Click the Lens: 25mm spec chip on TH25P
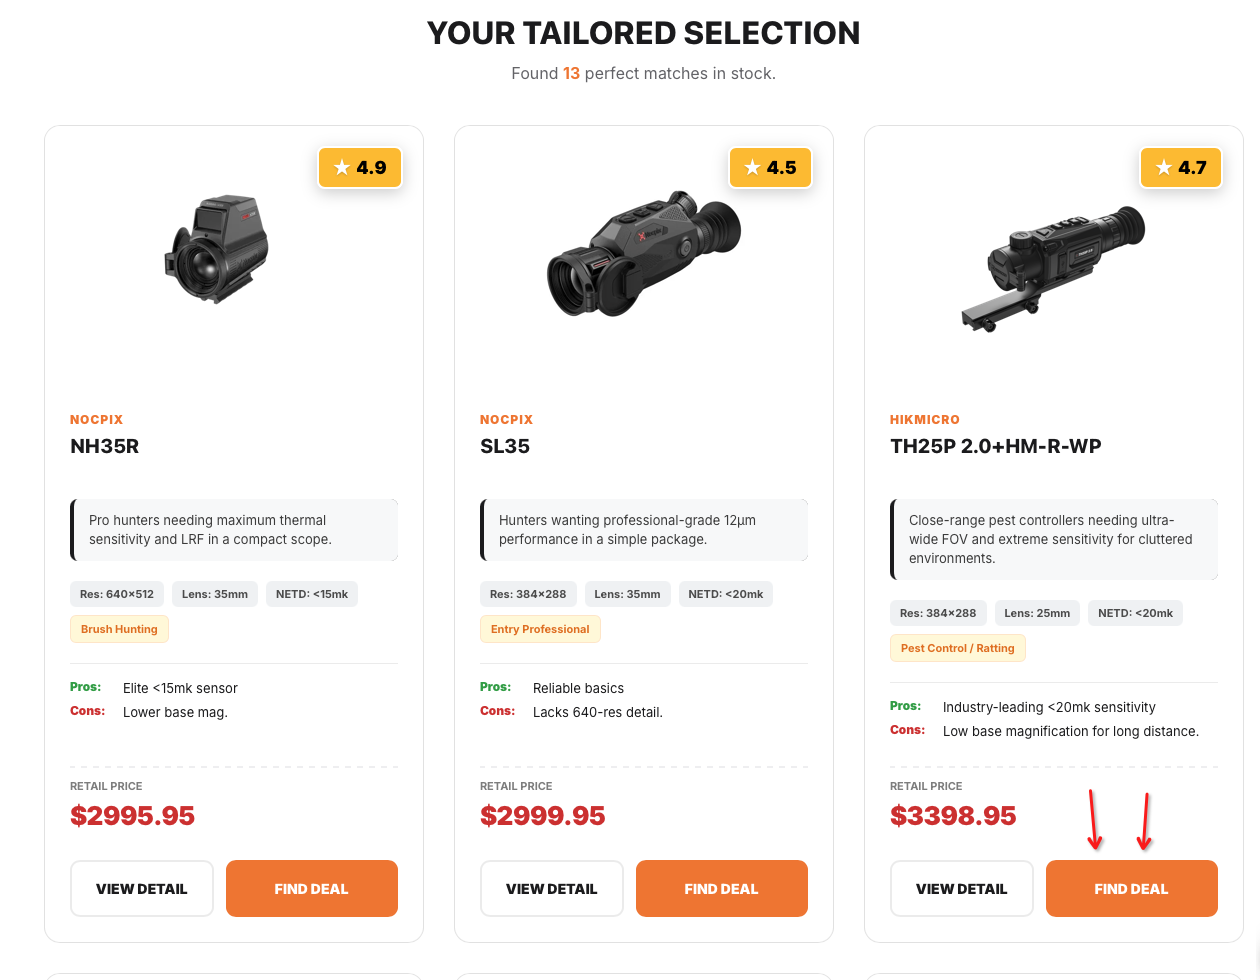 click(x=1037, y=613)
